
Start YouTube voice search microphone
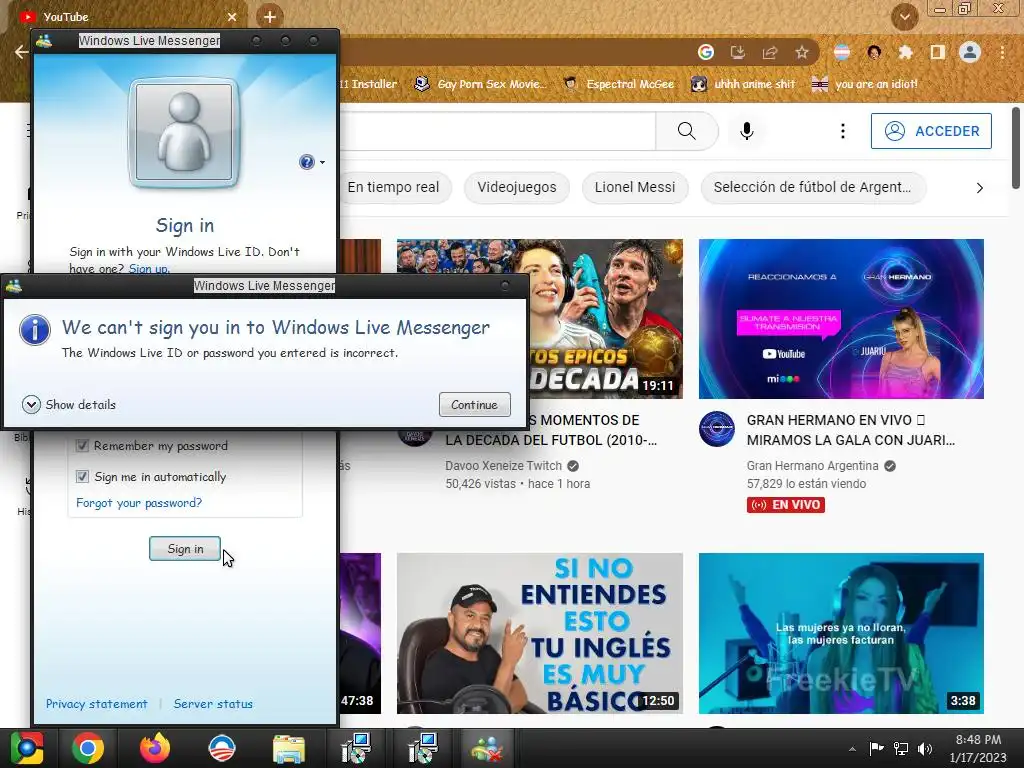[746, 131]
